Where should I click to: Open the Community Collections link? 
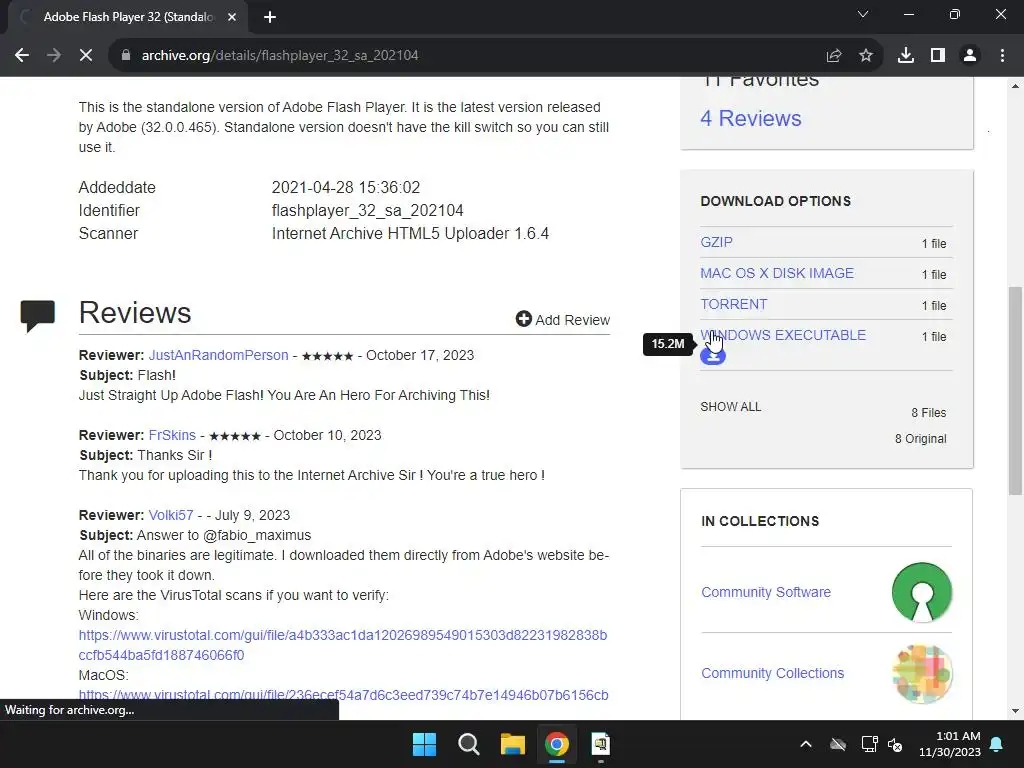pyautogui.click(x=773, y=673)
